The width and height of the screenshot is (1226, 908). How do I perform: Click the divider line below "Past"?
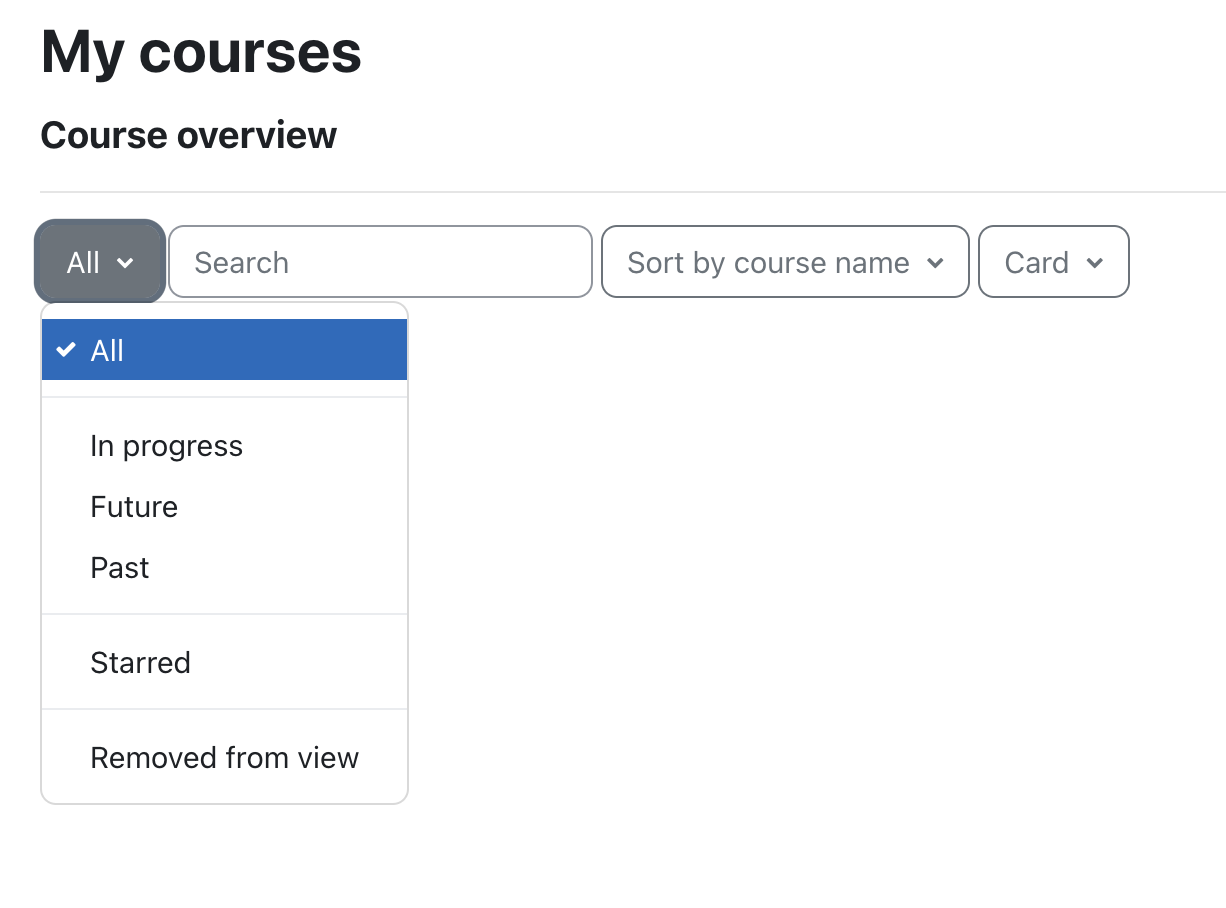224,611
